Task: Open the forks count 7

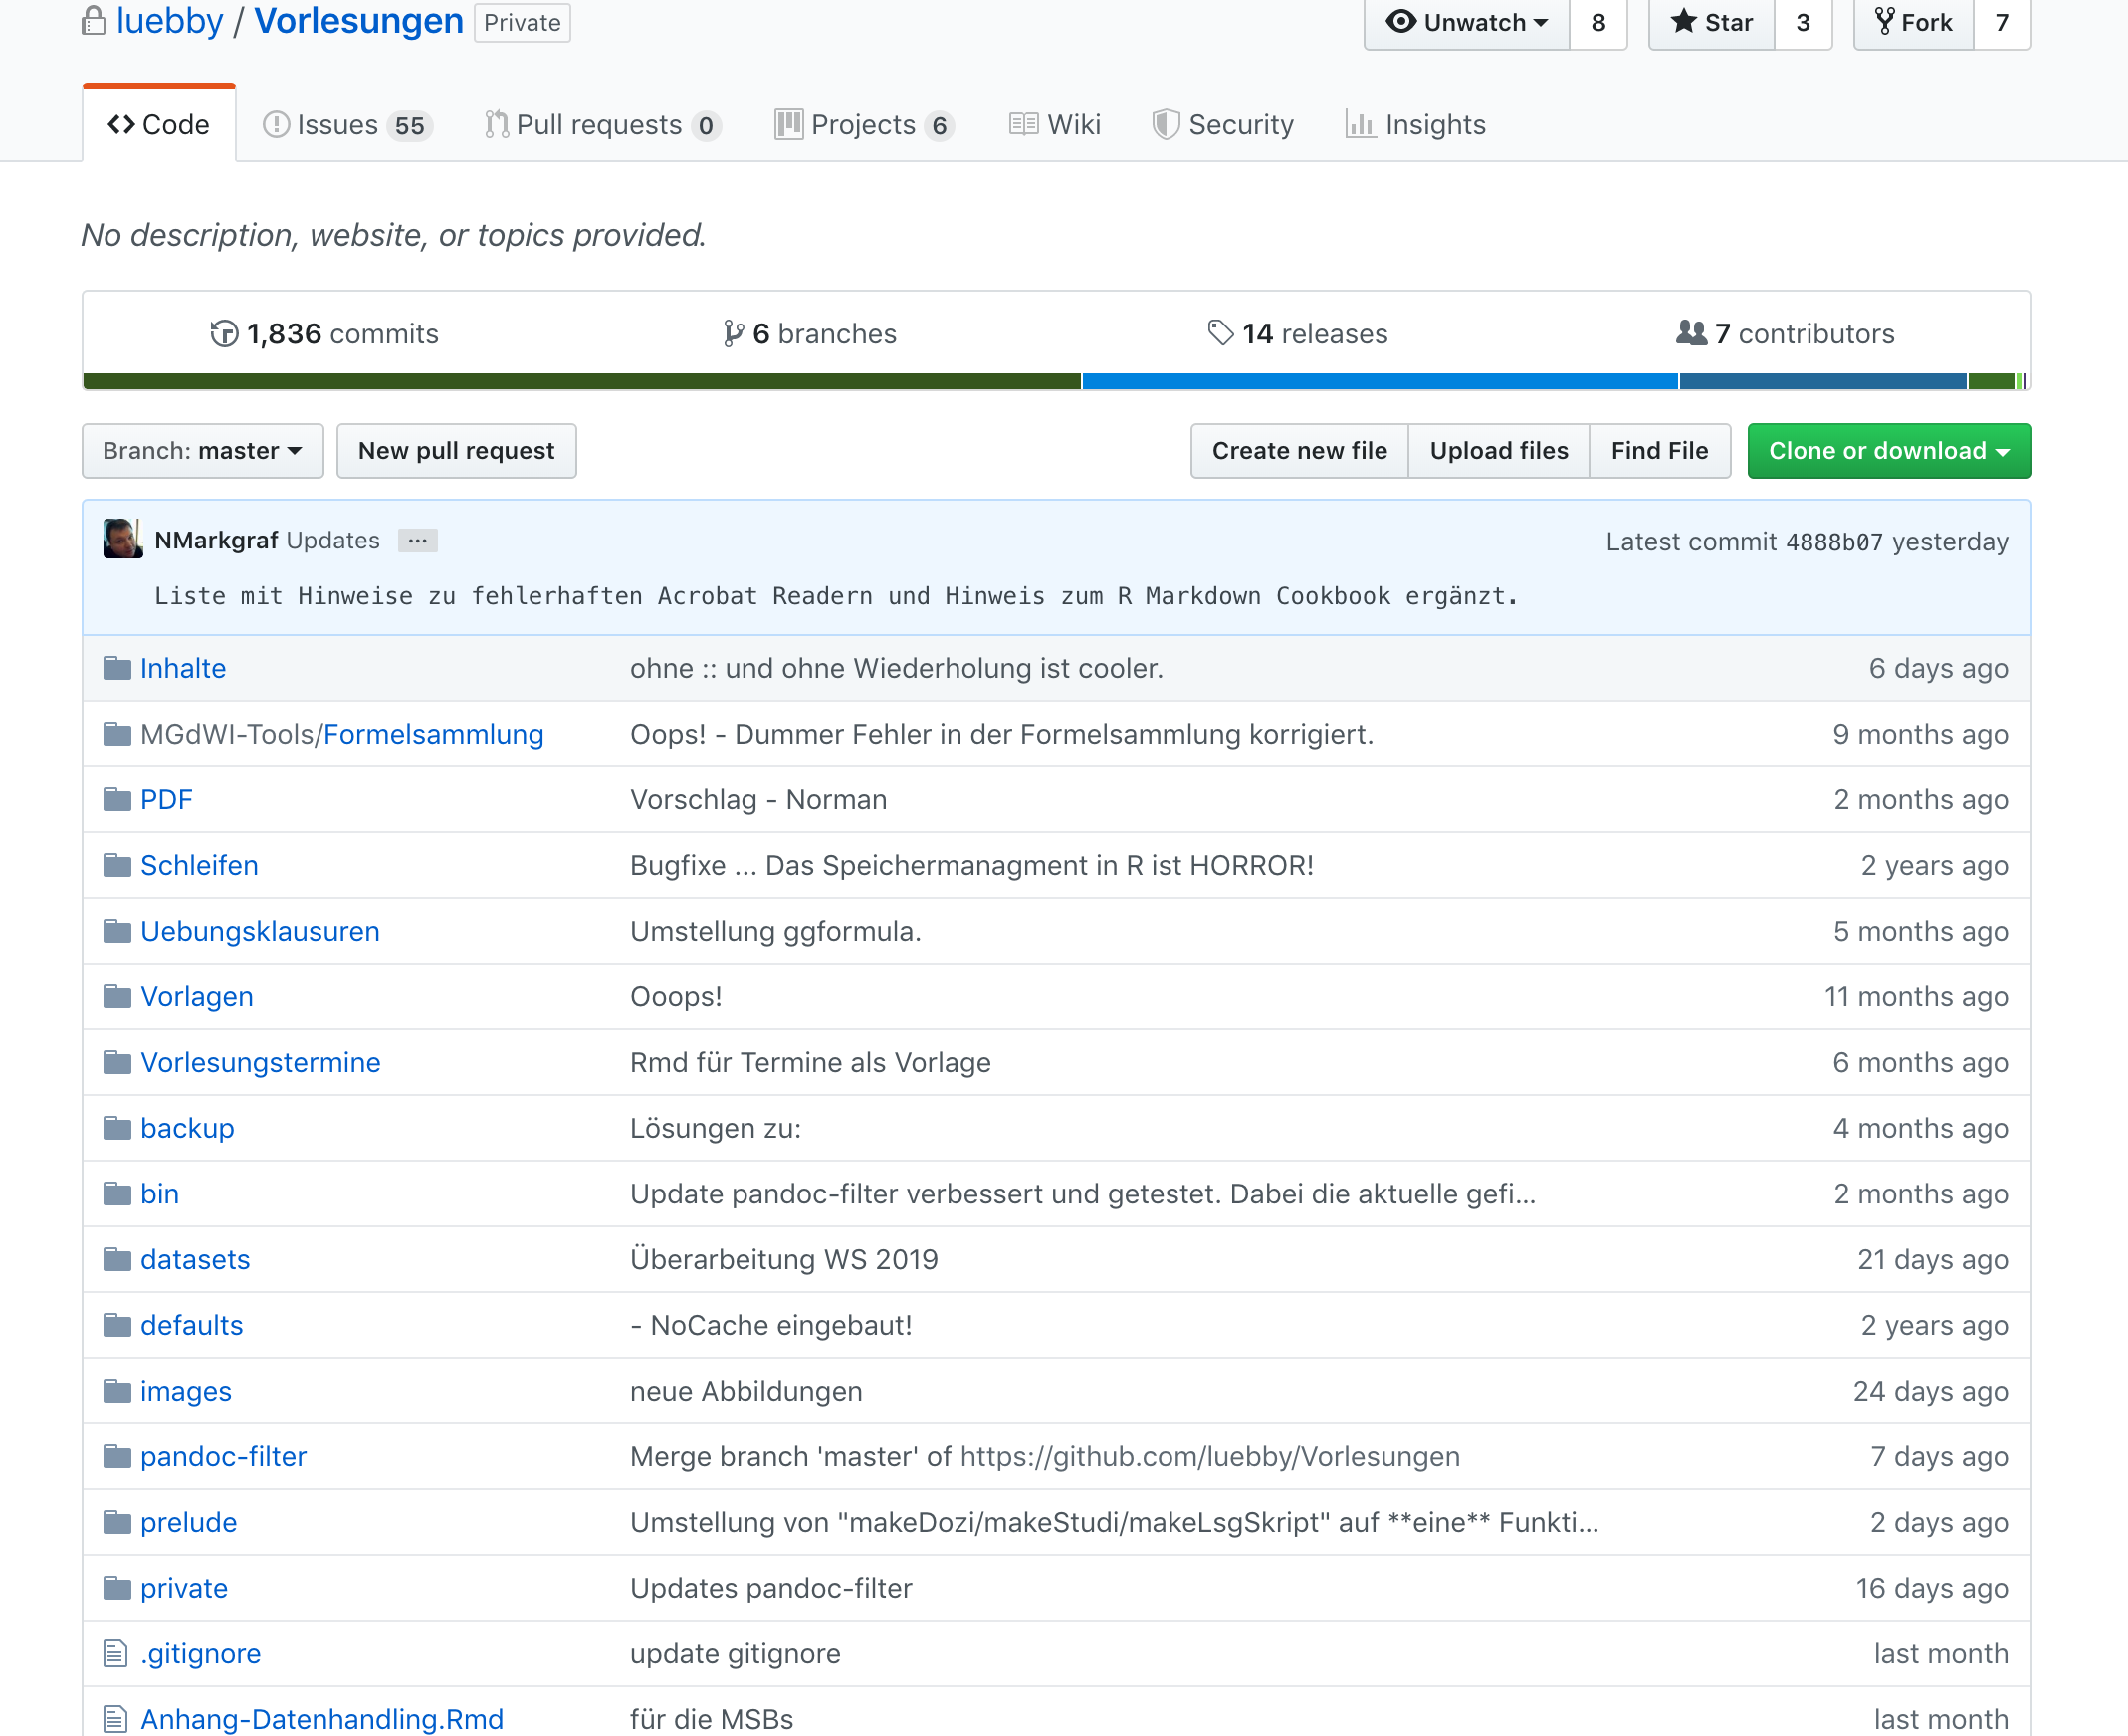Action: coord(2002,23)
